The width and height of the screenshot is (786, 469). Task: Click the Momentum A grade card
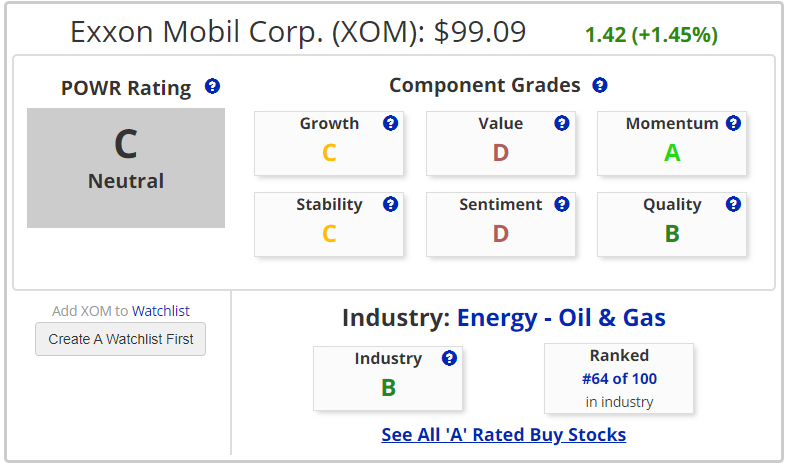pyautogui.click(x=672, y=144)
